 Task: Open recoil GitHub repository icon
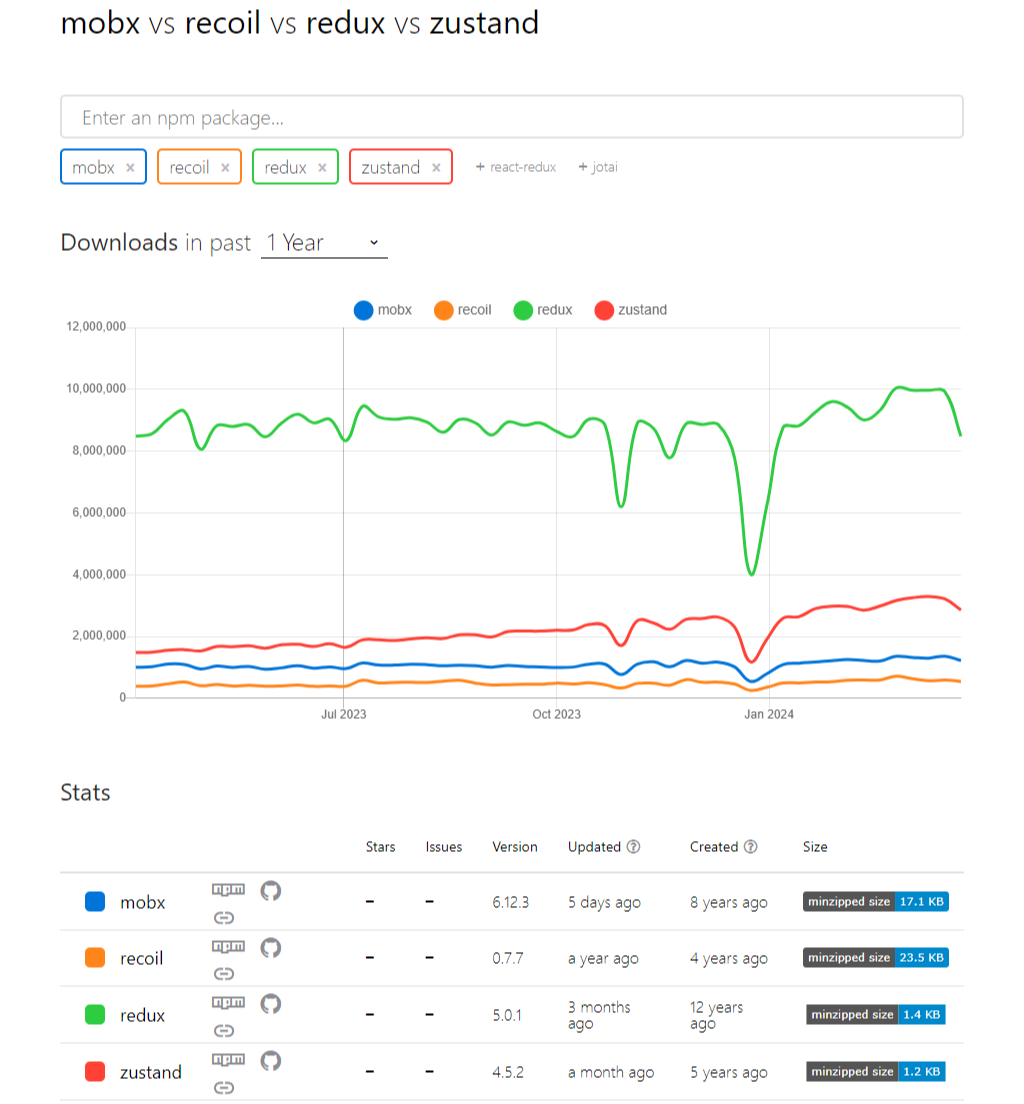(x=270, y=948)
